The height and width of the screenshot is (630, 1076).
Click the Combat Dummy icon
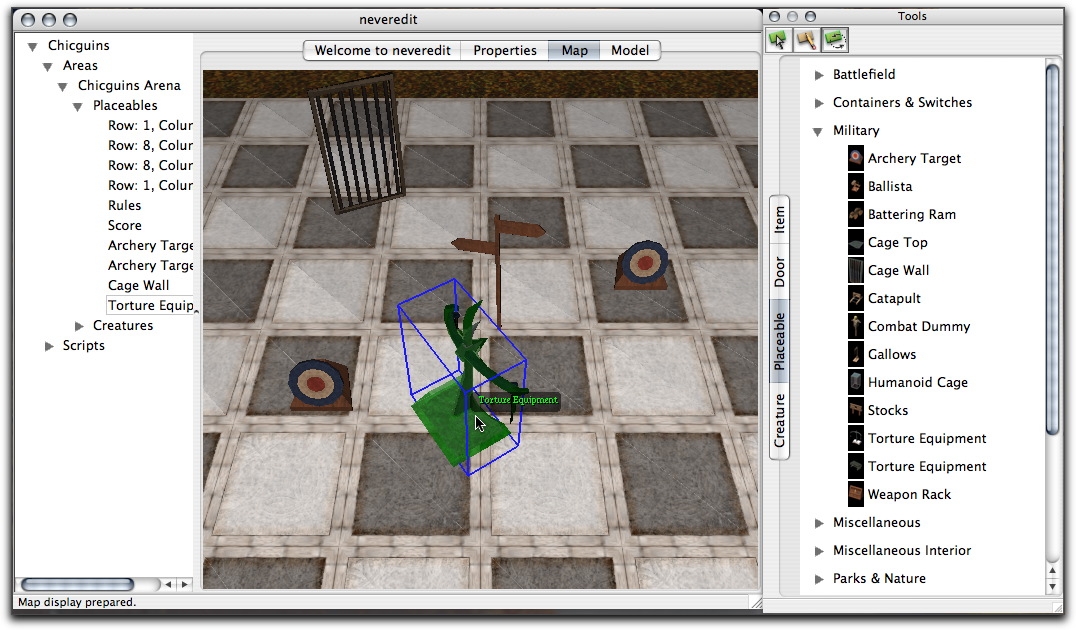click(855, 326)
